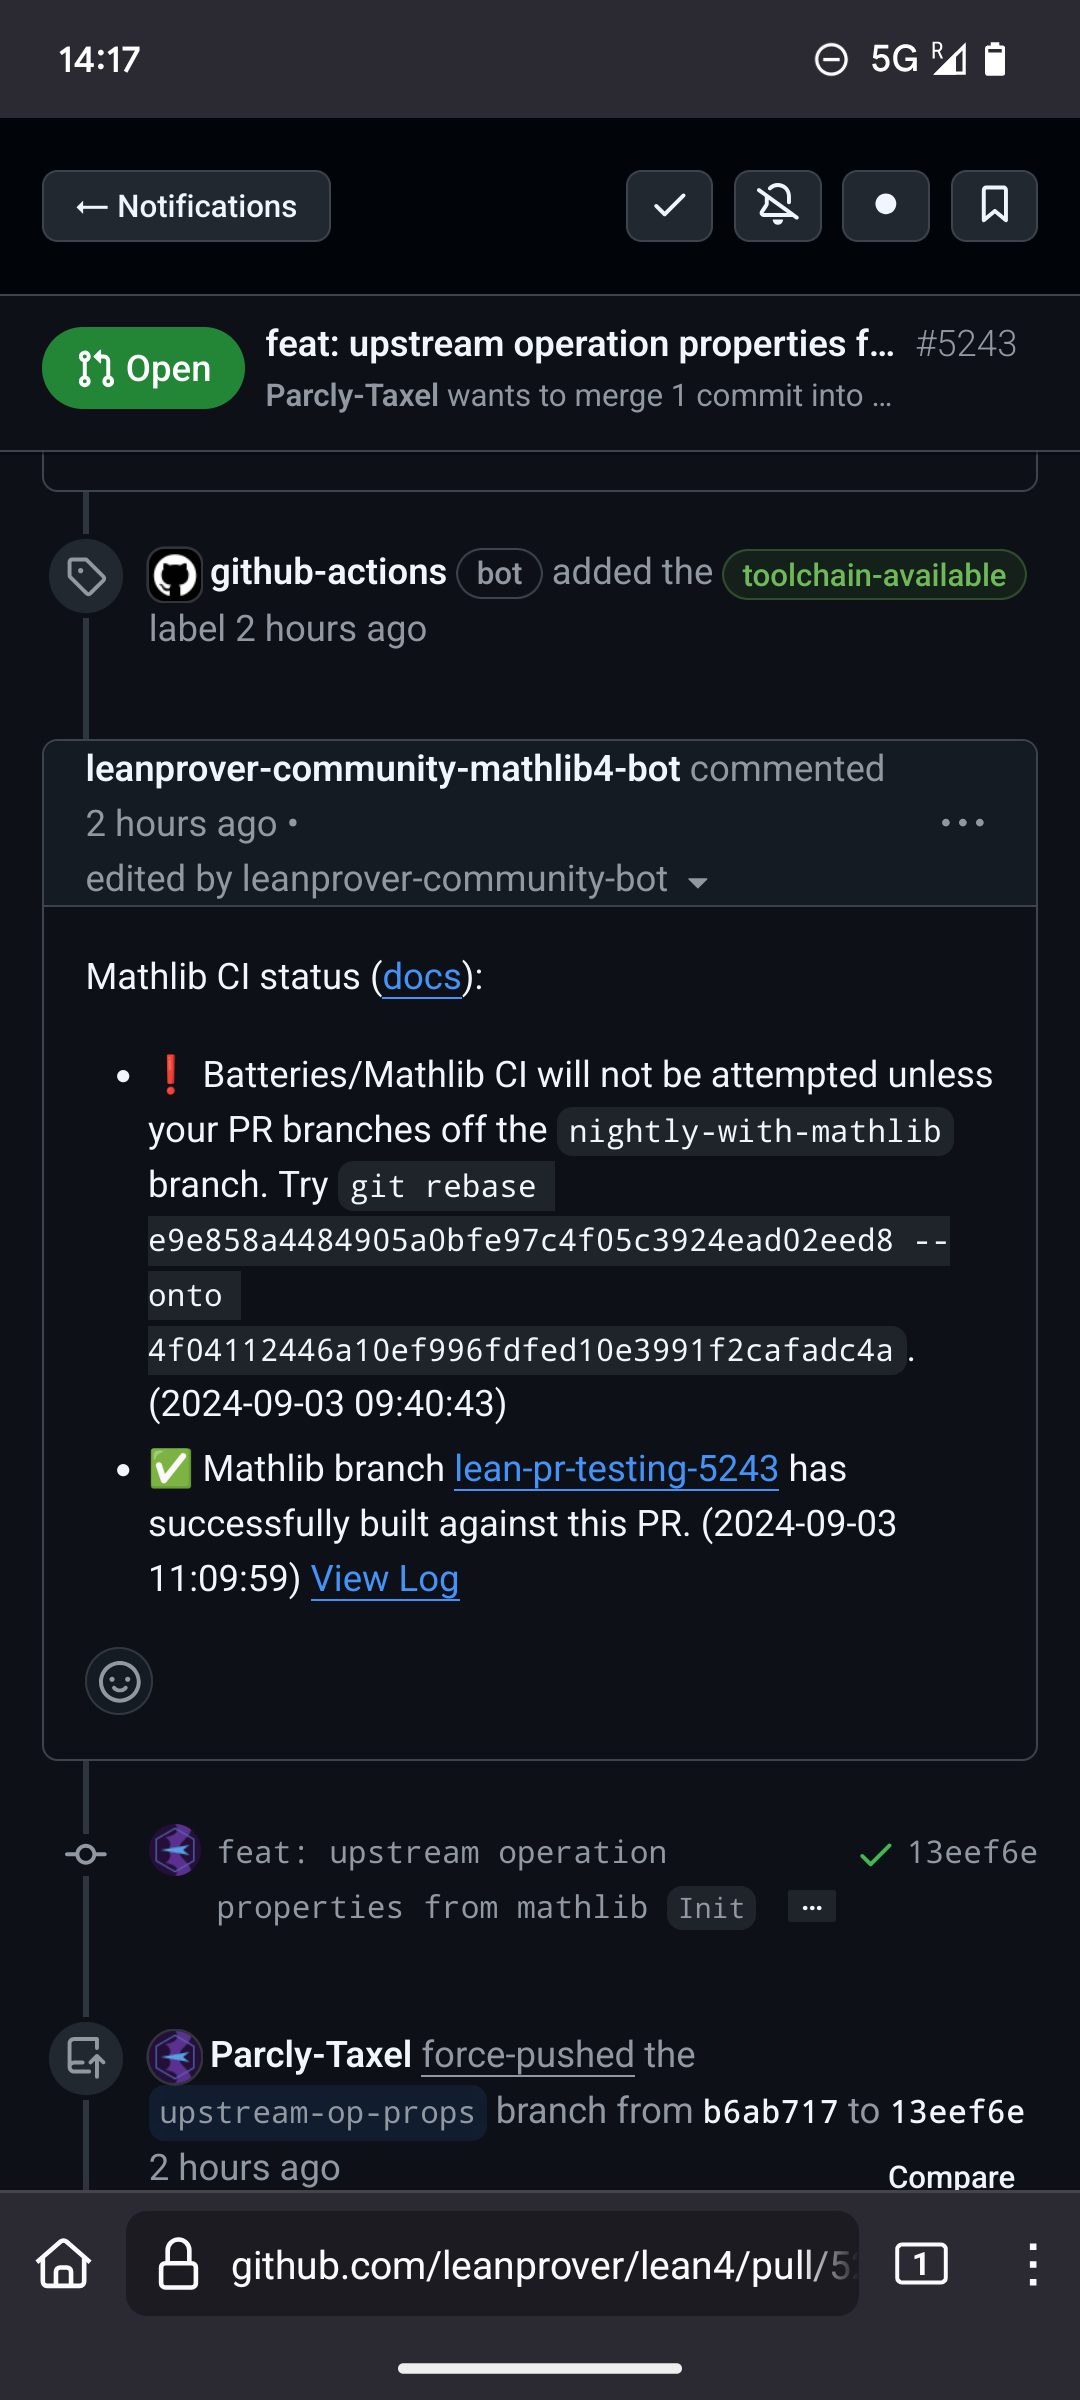Image resolution: width=1080 pixels, height=2400 pixels.
Task: Open lean-pr-testing-5243 branch link
Action: [616, 1469]
